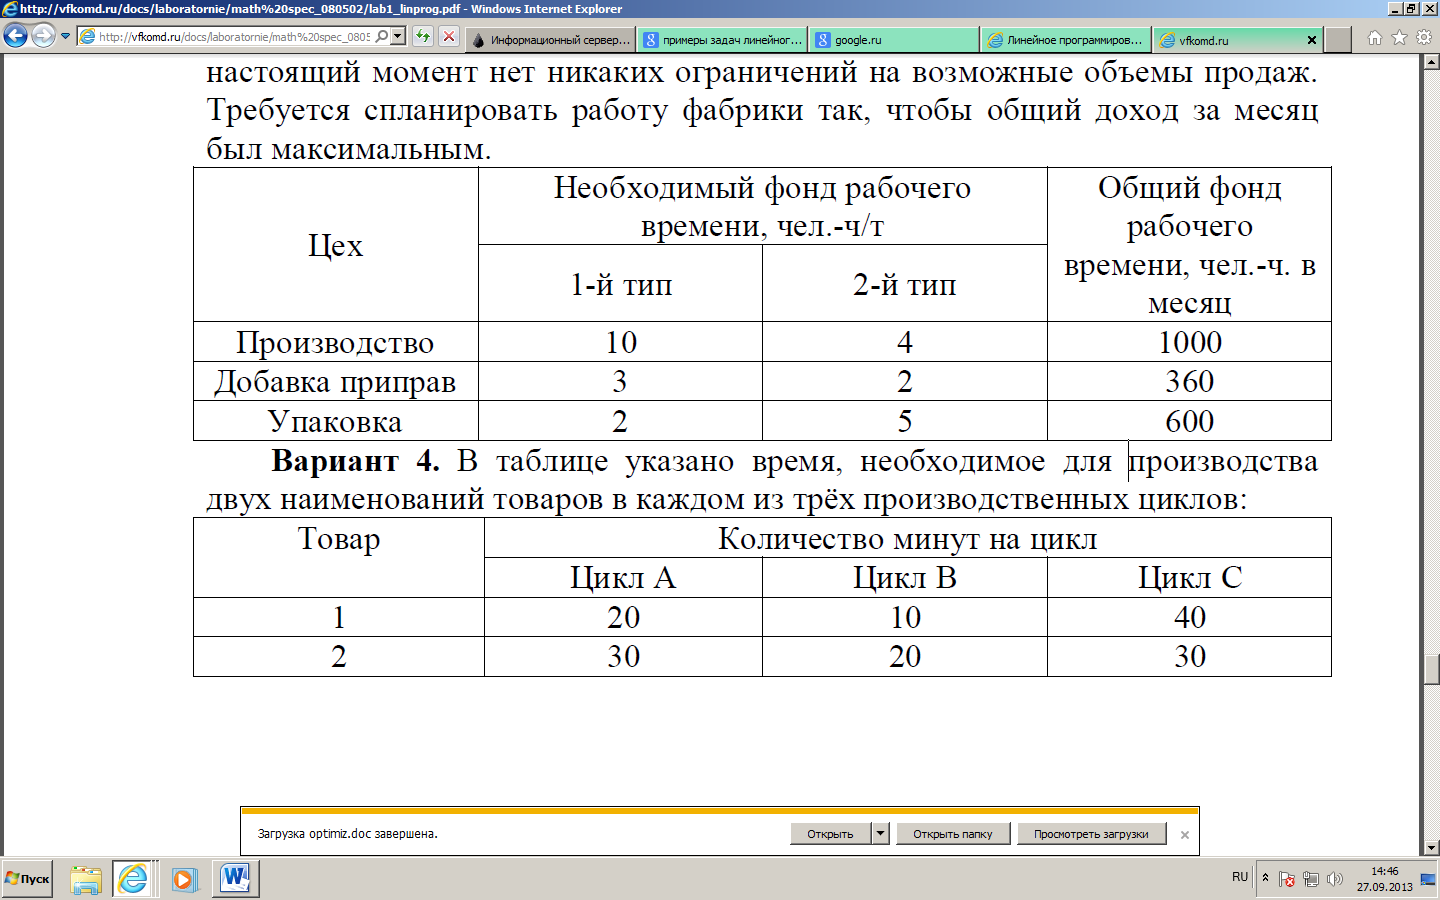This screenshot has width=1440, height=900.
Task: Show hidden tray icons arrow
Action: click(x=1265, y=878)
